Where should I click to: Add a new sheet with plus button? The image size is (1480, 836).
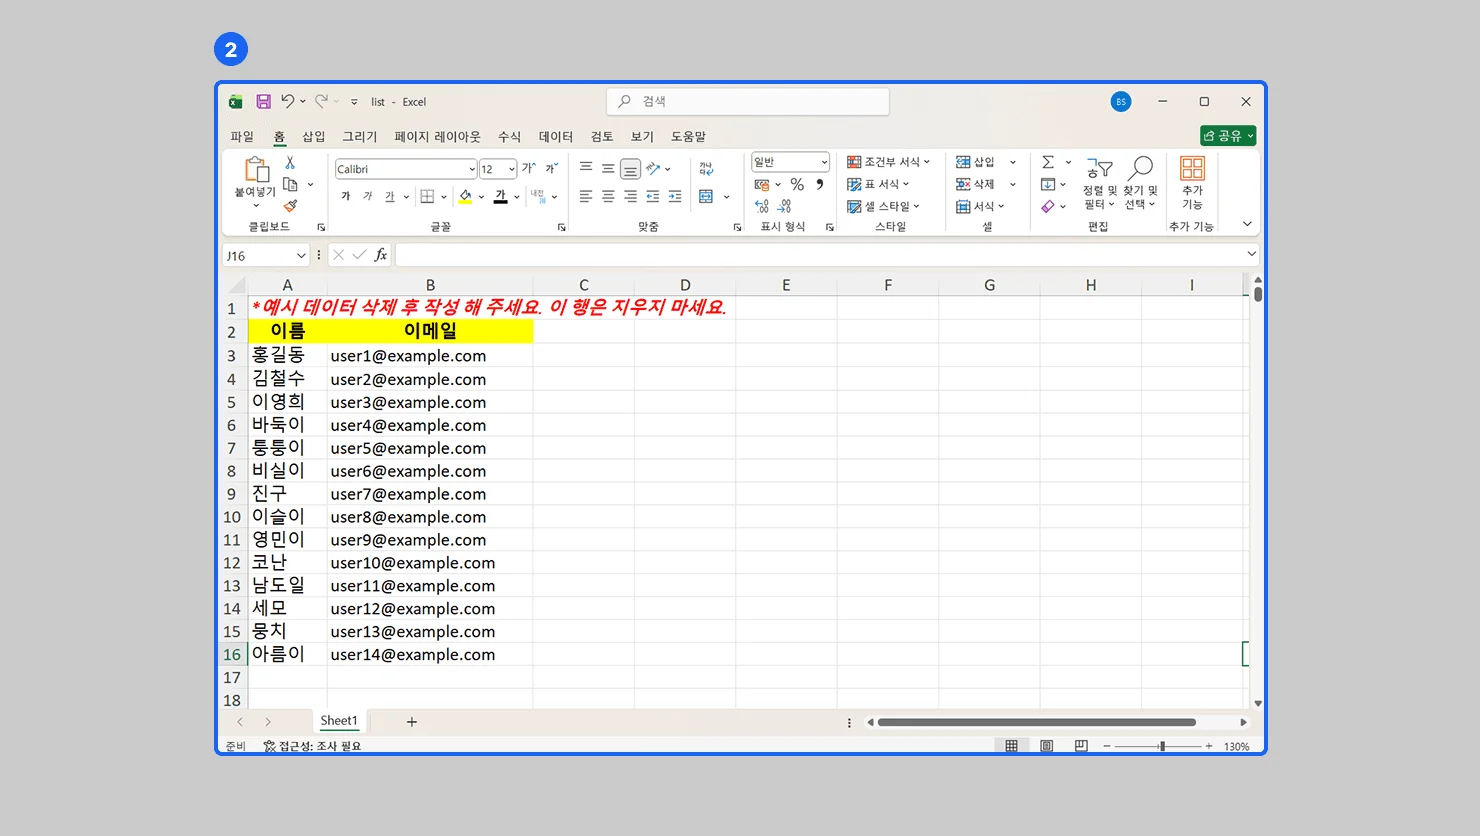(411, 722)
